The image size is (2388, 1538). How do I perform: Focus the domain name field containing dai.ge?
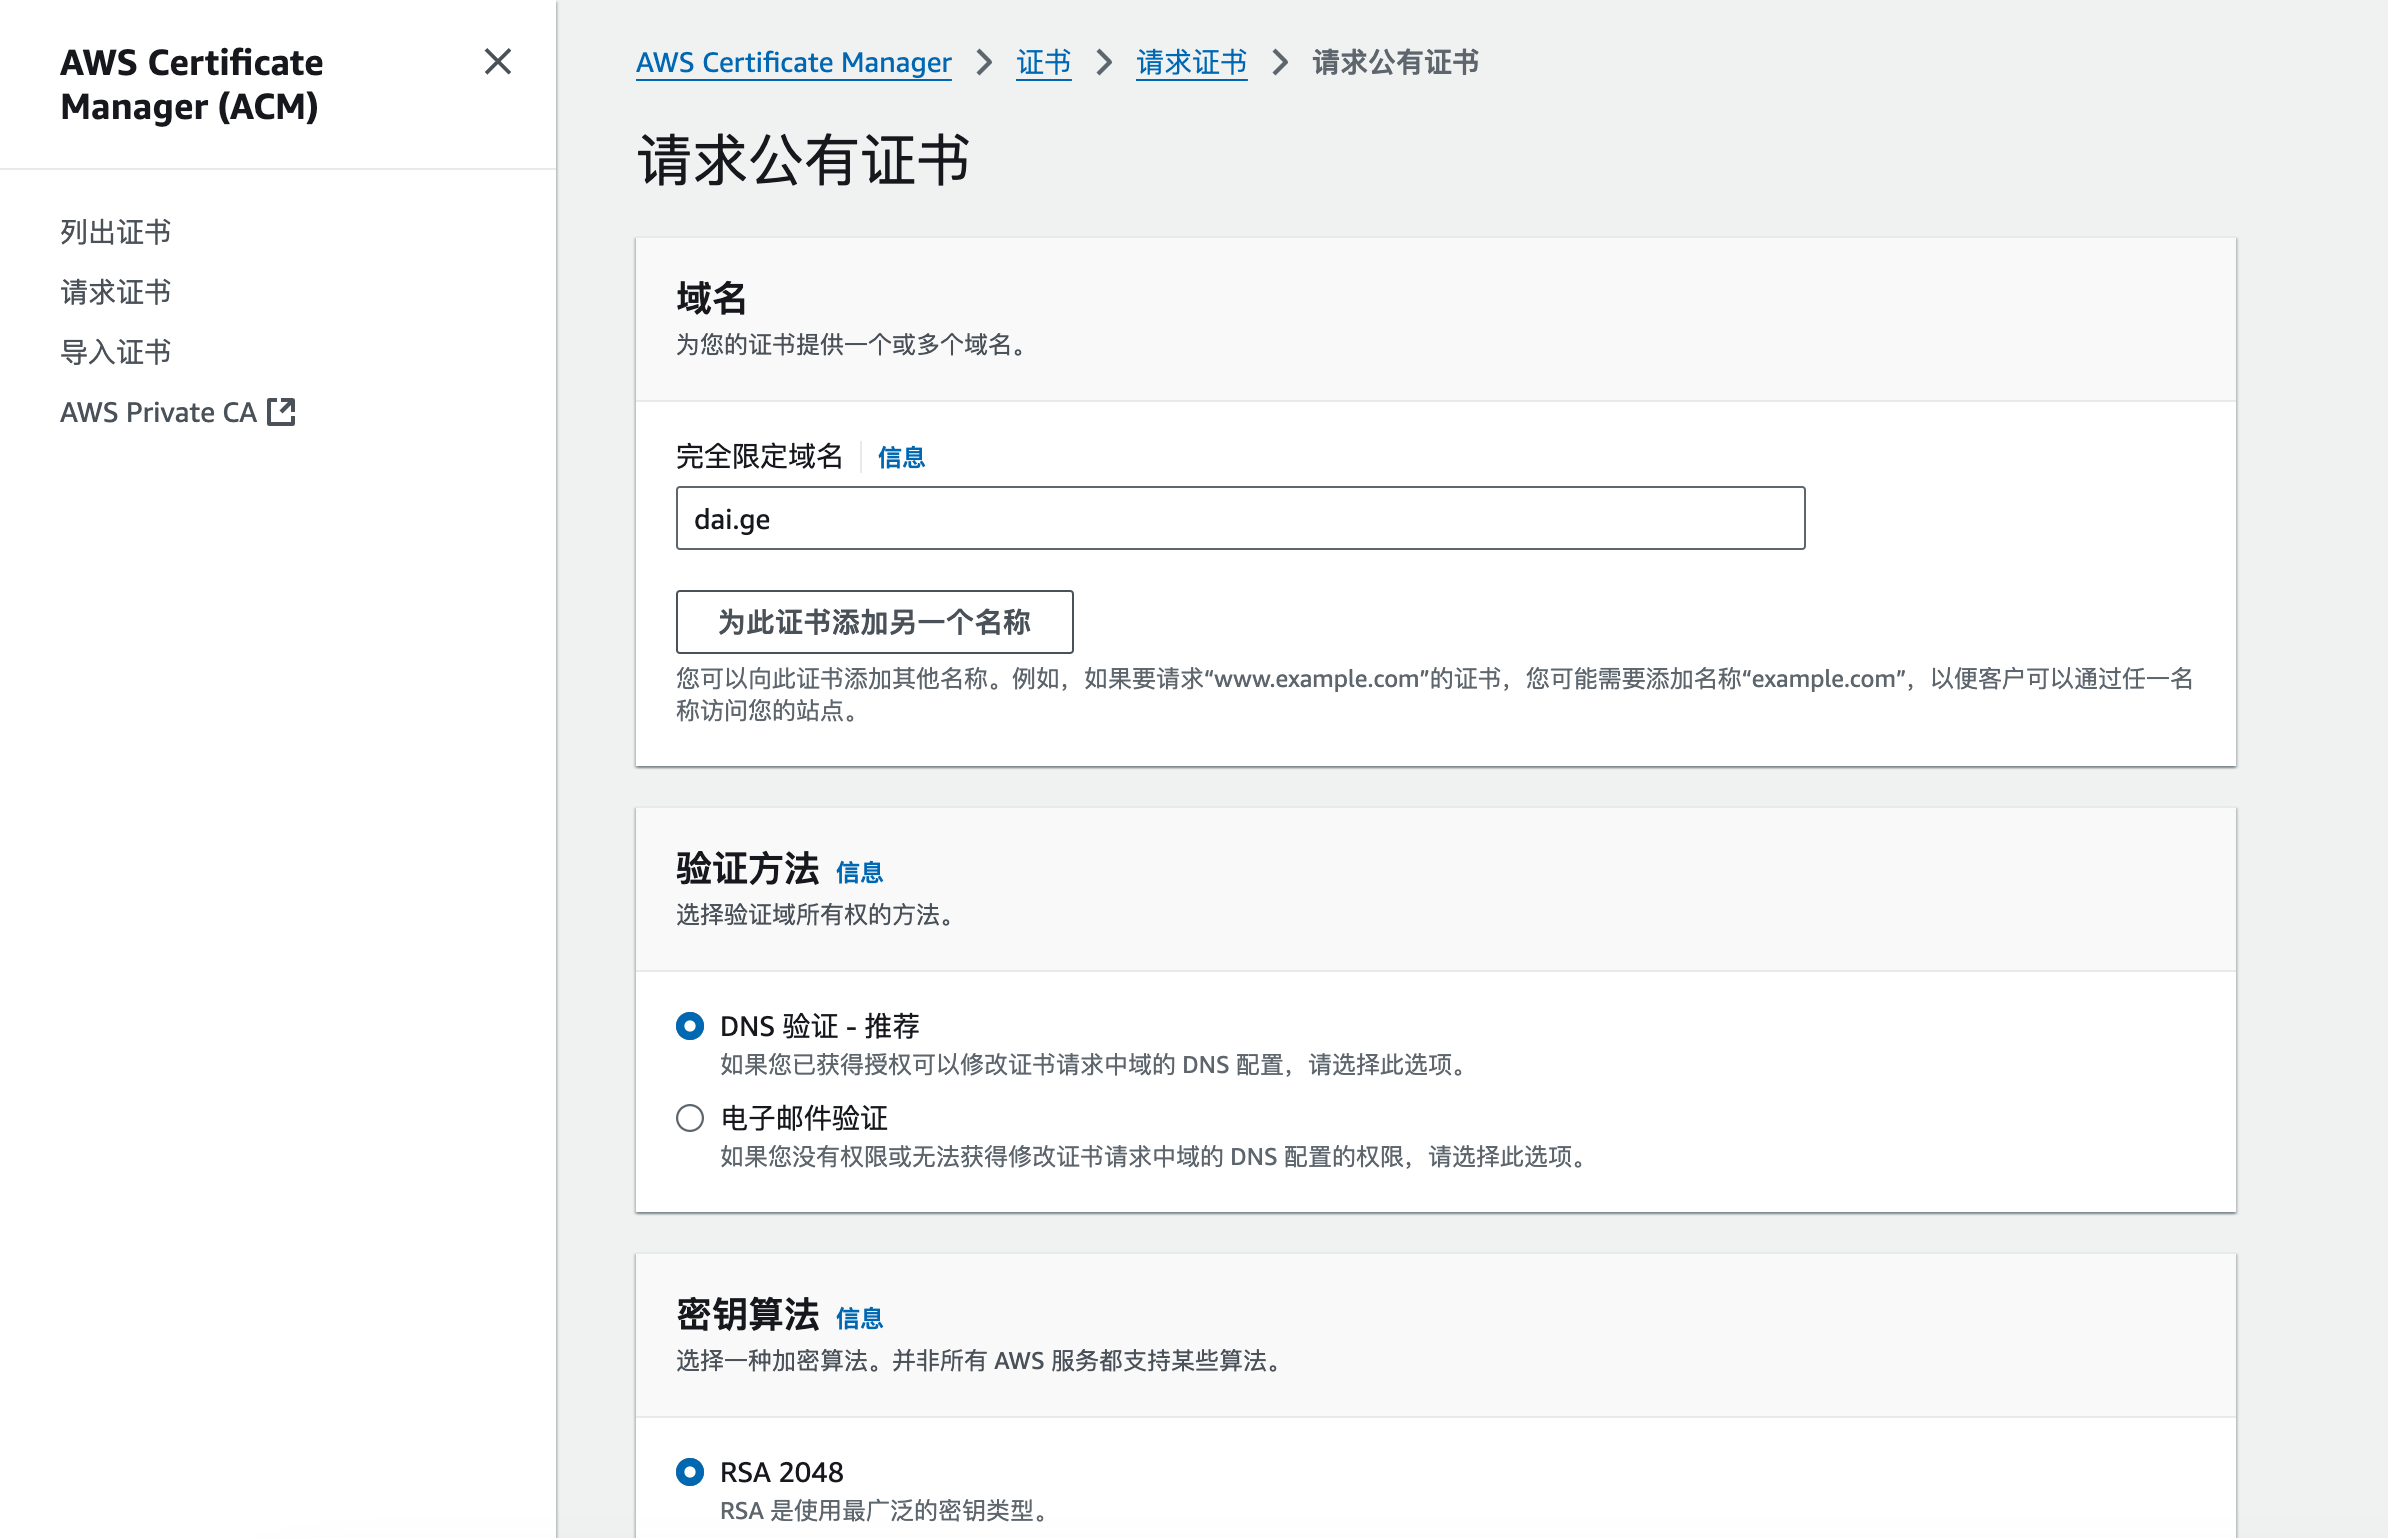(x=1240, y=518)
